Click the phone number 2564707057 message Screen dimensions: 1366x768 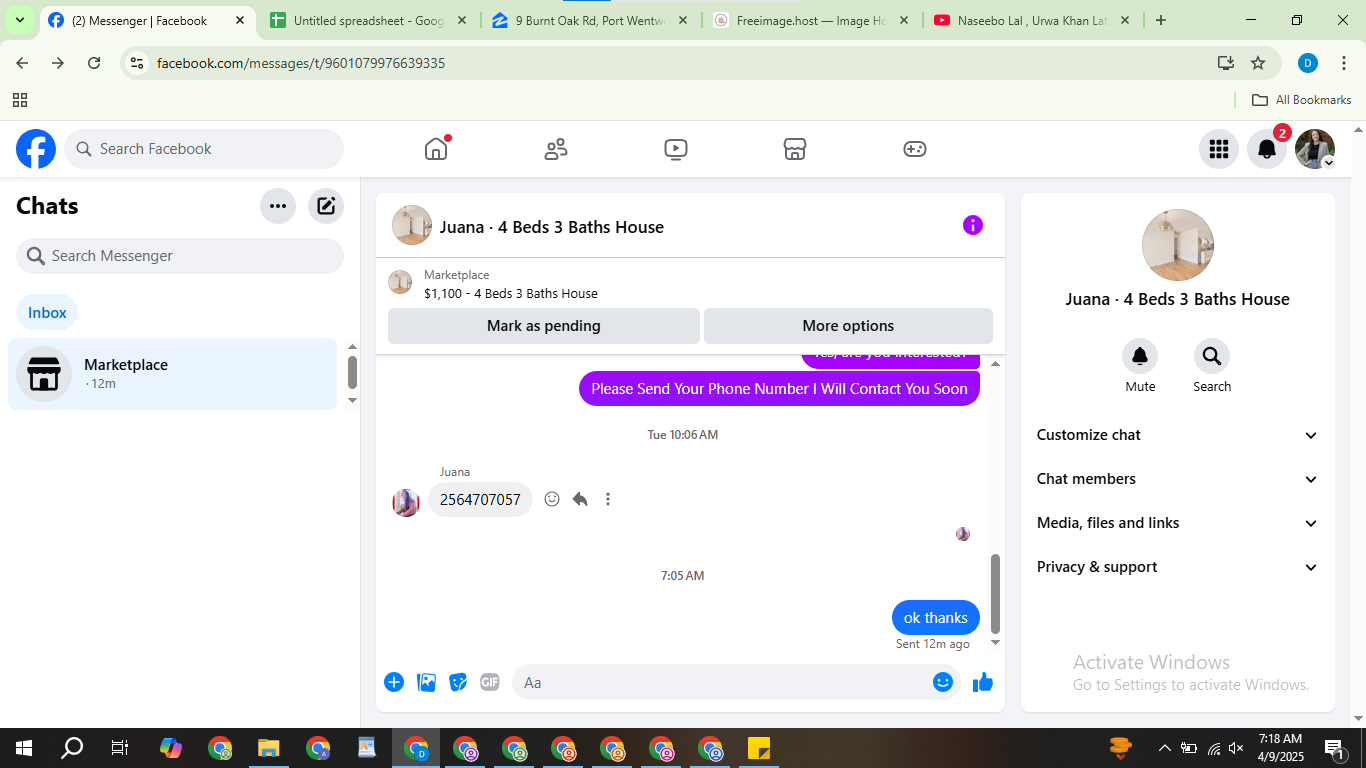(x=480, y=500)
